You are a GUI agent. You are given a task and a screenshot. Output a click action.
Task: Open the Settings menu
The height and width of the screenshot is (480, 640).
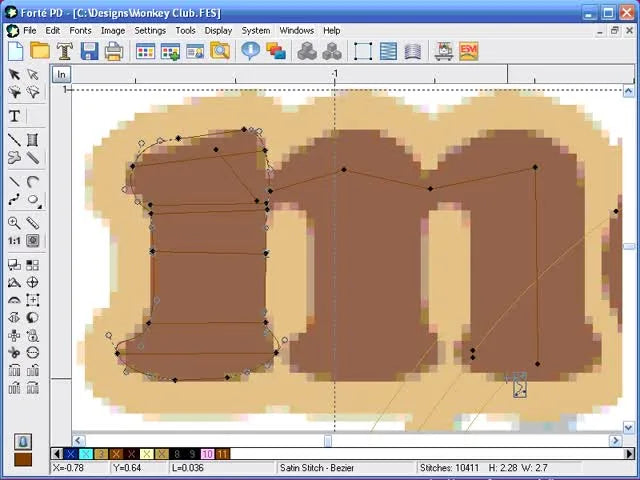(150, 31)
